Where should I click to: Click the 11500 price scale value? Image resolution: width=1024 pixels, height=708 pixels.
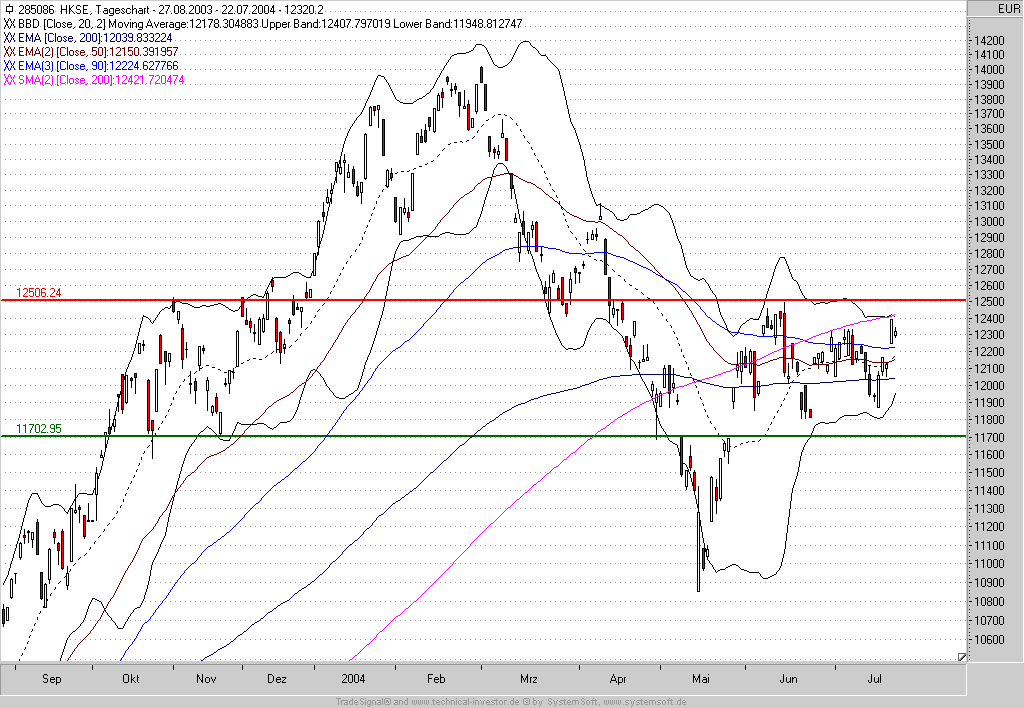[x=989, y=472]
